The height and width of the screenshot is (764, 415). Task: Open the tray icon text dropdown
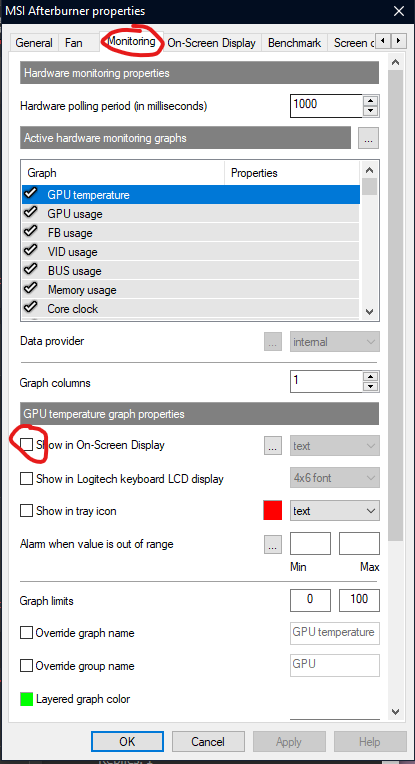[x=335, y=511]
